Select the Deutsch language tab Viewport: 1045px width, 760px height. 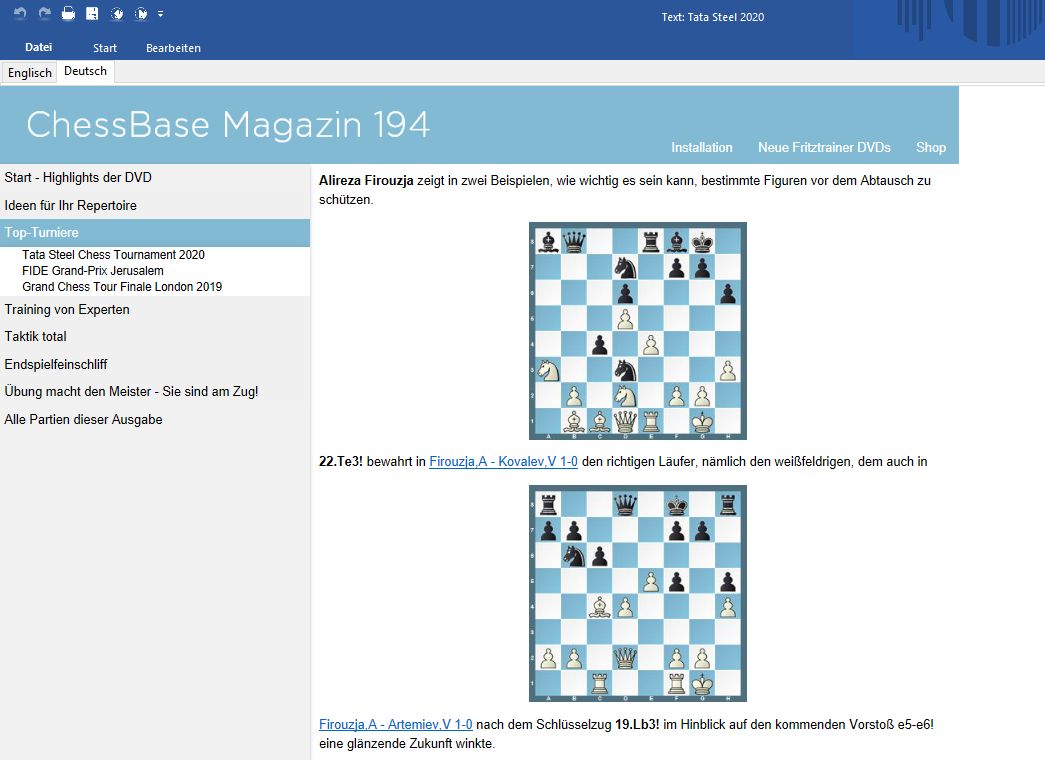pyautogui.click(x=85, y=72)
